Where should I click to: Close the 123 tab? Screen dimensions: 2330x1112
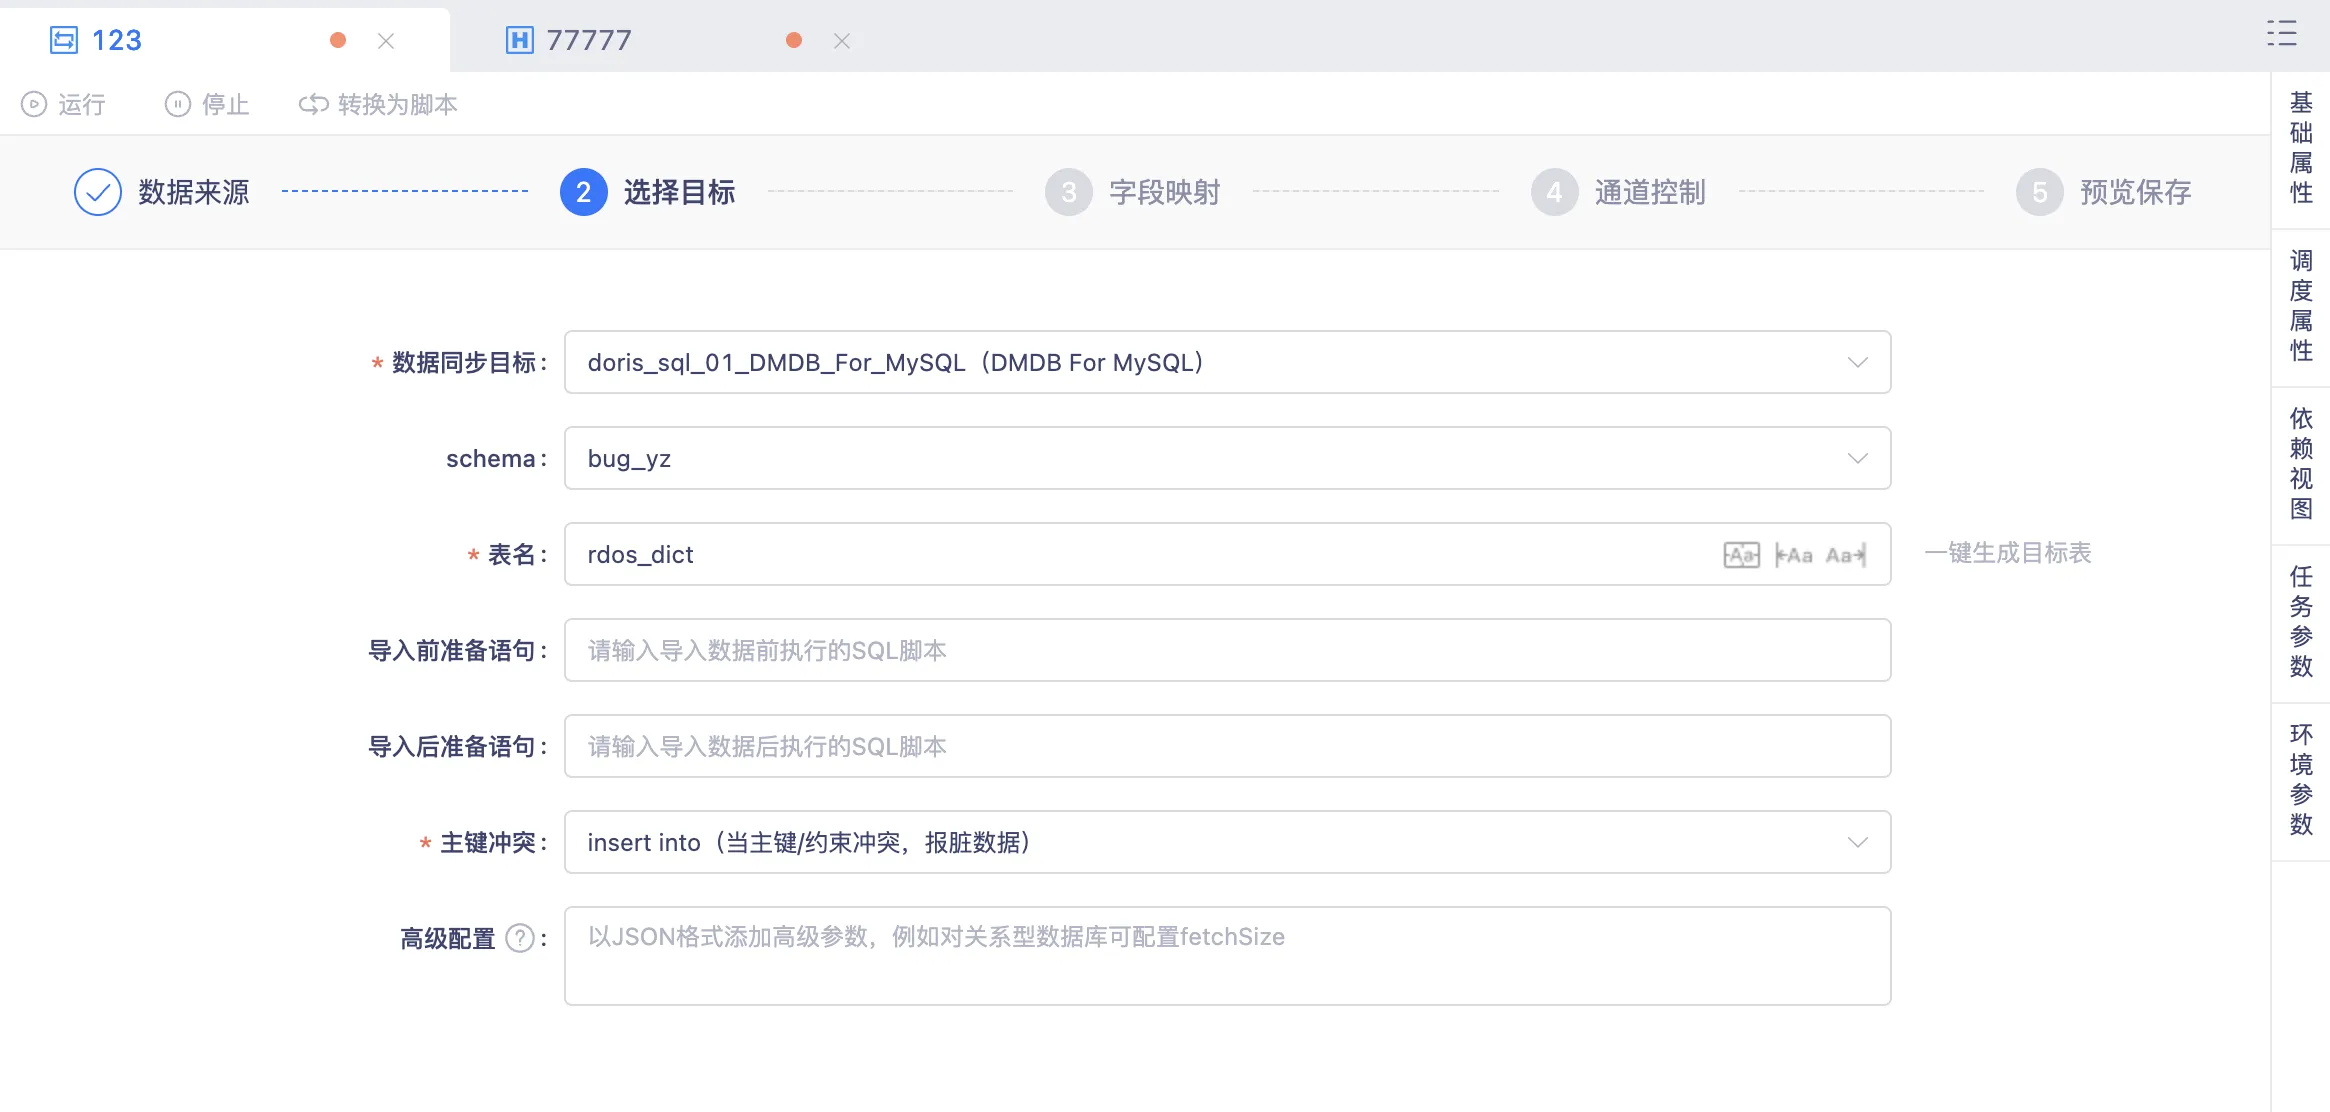click(x=386, y=41)
